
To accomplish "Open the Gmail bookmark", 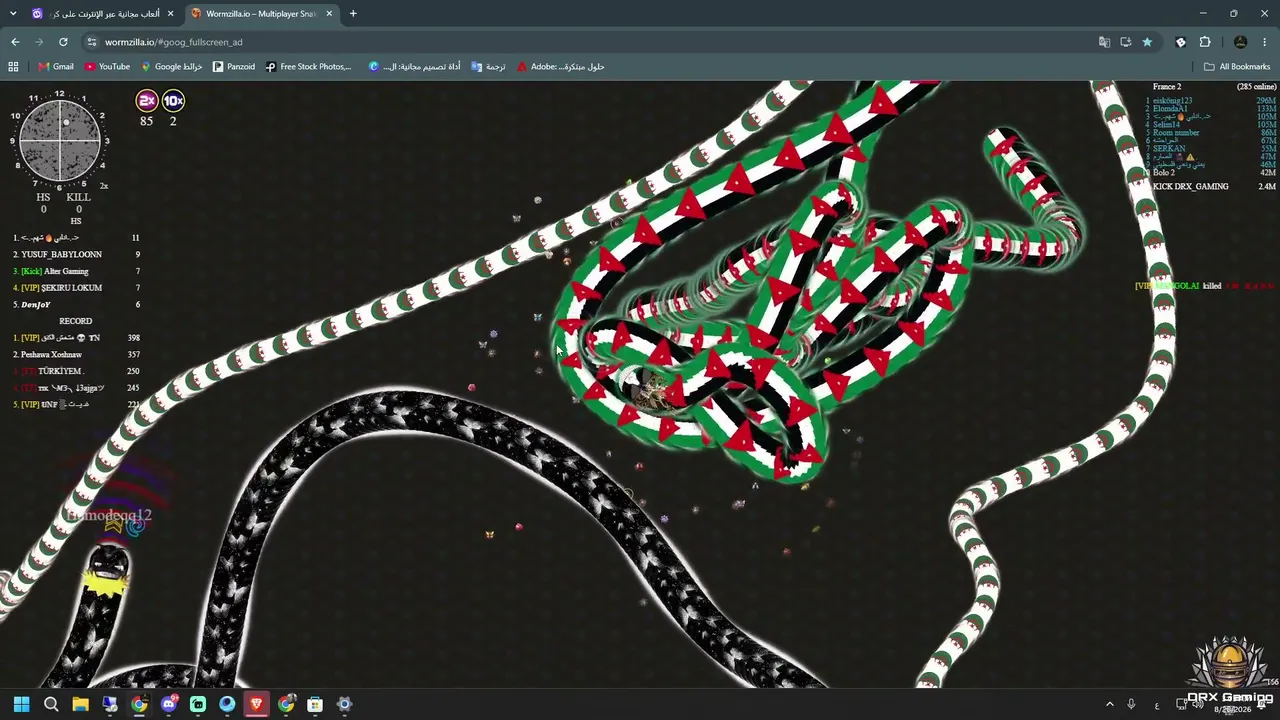I will click(x=56, y=67).
